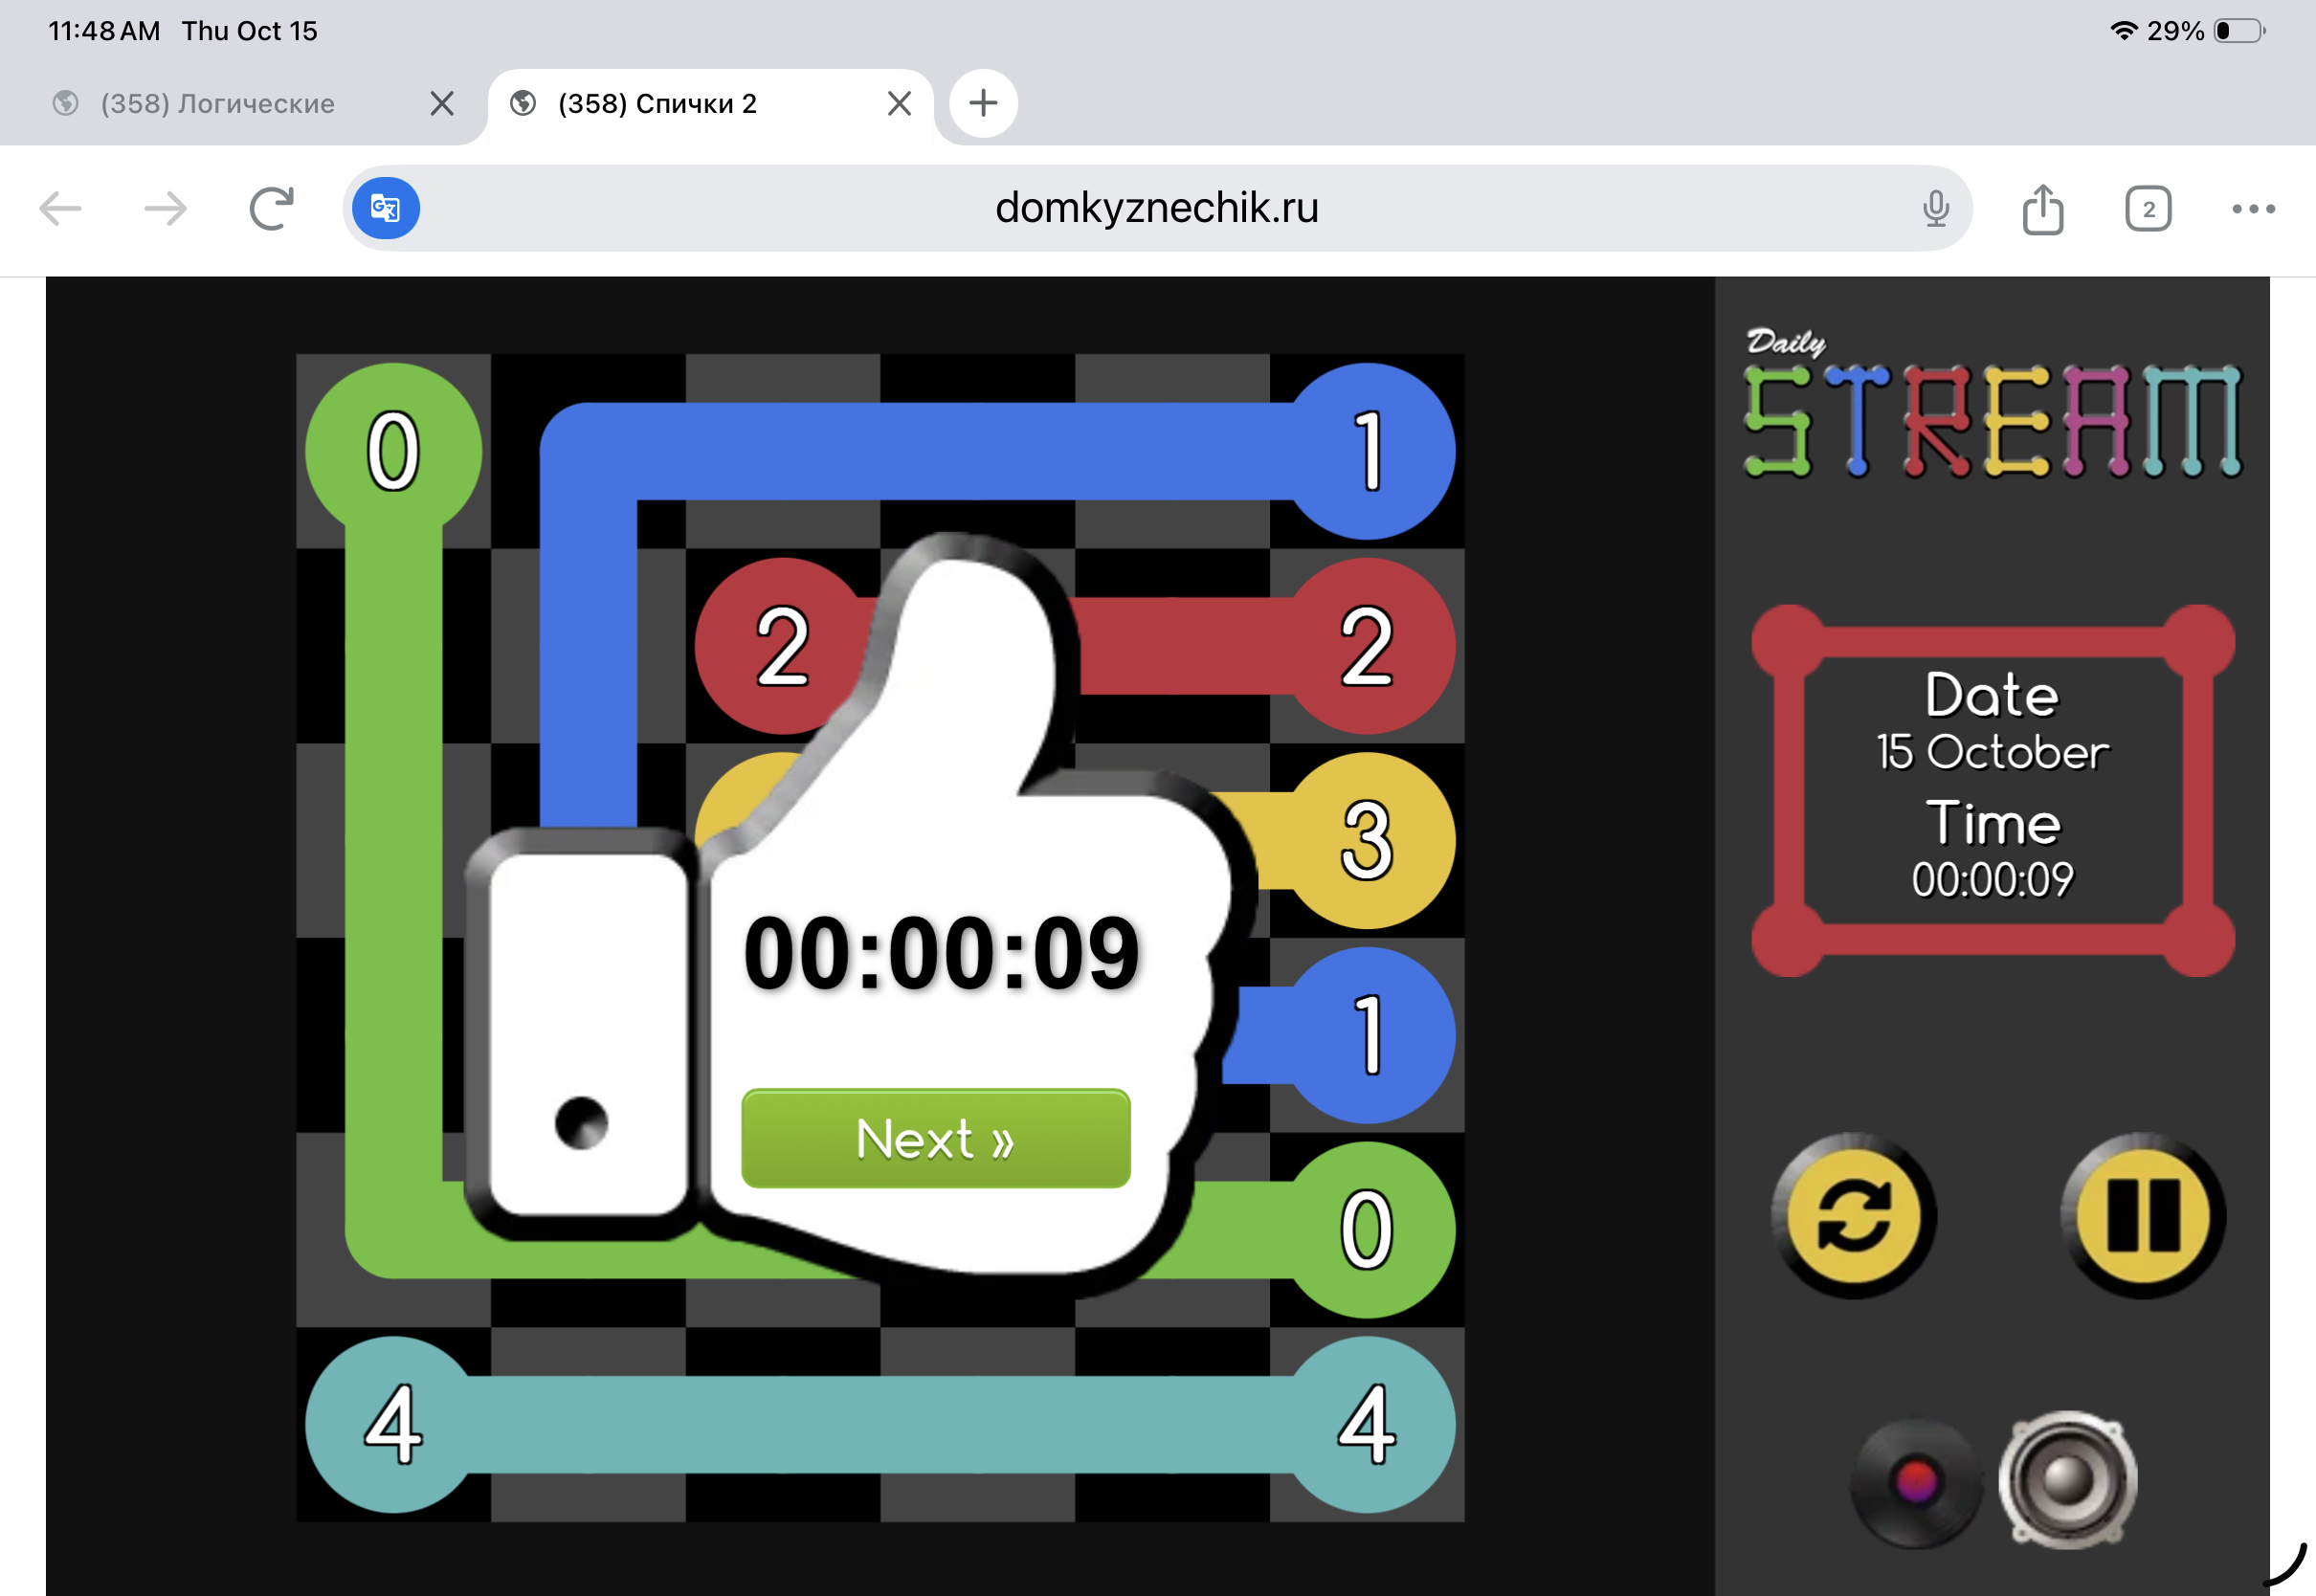Toggle sound with speaker icon
Screen dimensions: 2316x1596
2067,1480
